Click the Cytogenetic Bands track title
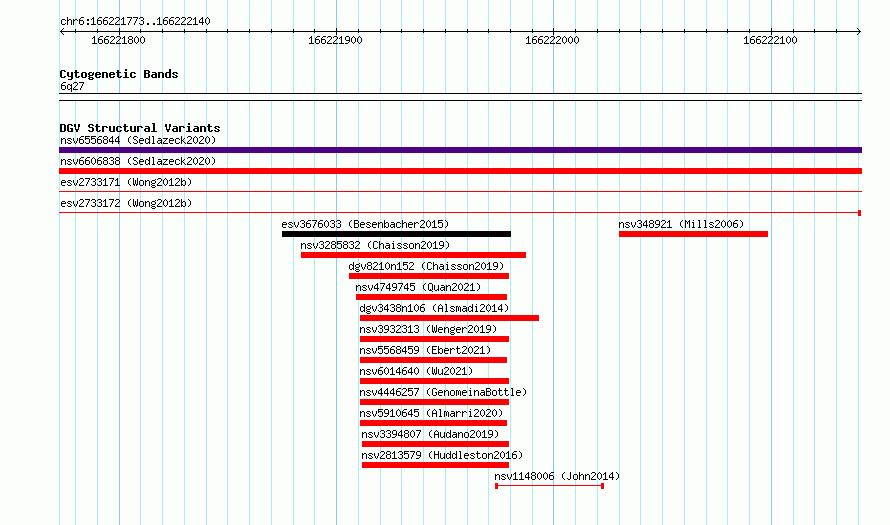 pos(119,74)
